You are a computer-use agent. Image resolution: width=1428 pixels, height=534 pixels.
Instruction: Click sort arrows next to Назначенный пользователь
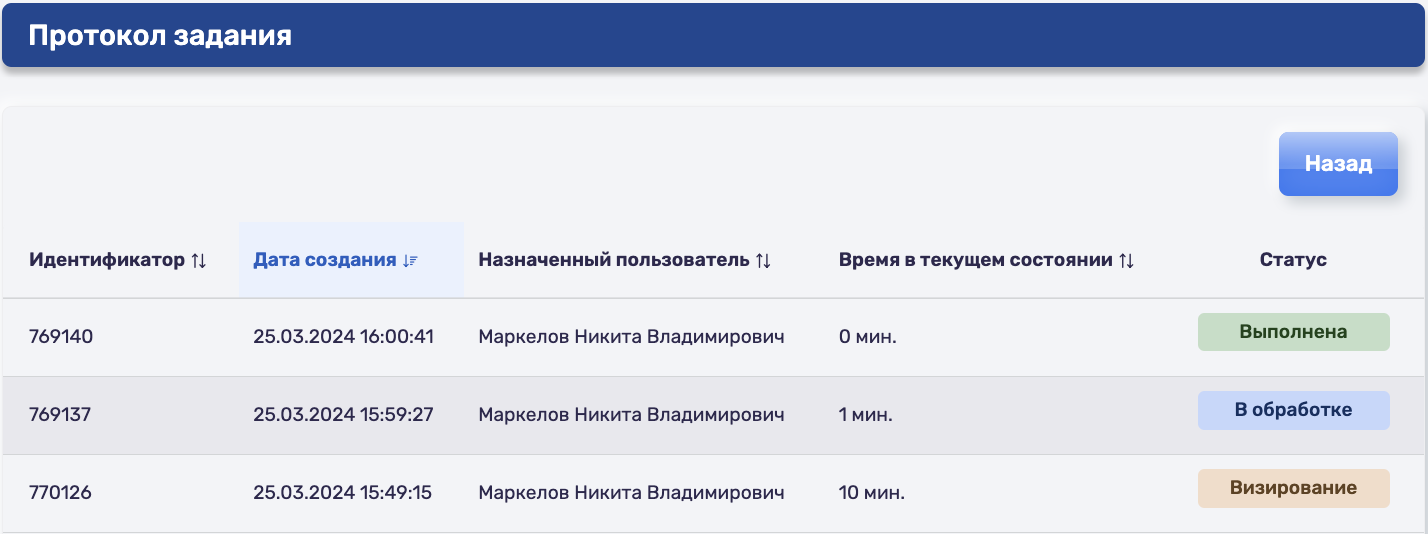[x=763, y=260]
